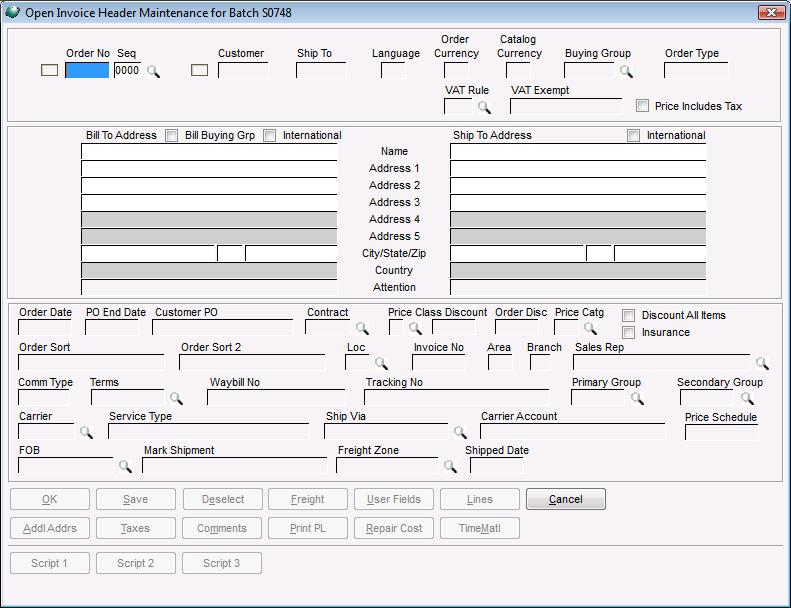Image resolution: width=791 pixels, height=608 pixels.
Task: Enable Discount All Items checkbox
Action: click(628, 315)
